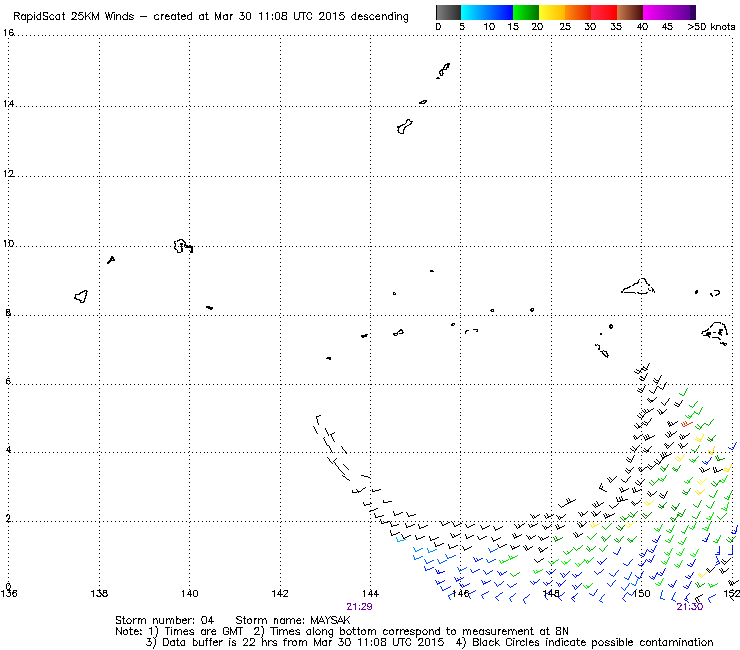The height and width of the screenshot is (650, 740).
Task: Click the 'Data buffer is 22 hrs' note
Action: click(220, 642)
